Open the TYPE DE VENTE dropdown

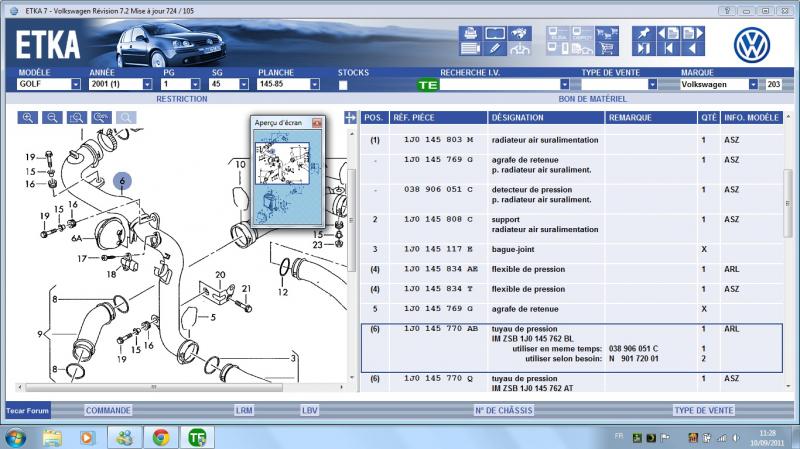(x=652, y=84)
